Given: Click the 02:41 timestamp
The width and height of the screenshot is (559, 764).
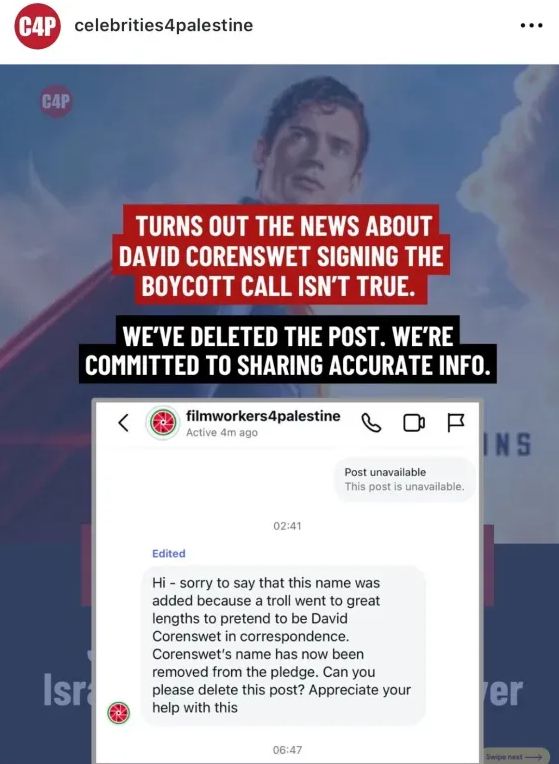Looking at the screenshot, I should [288, 526].
